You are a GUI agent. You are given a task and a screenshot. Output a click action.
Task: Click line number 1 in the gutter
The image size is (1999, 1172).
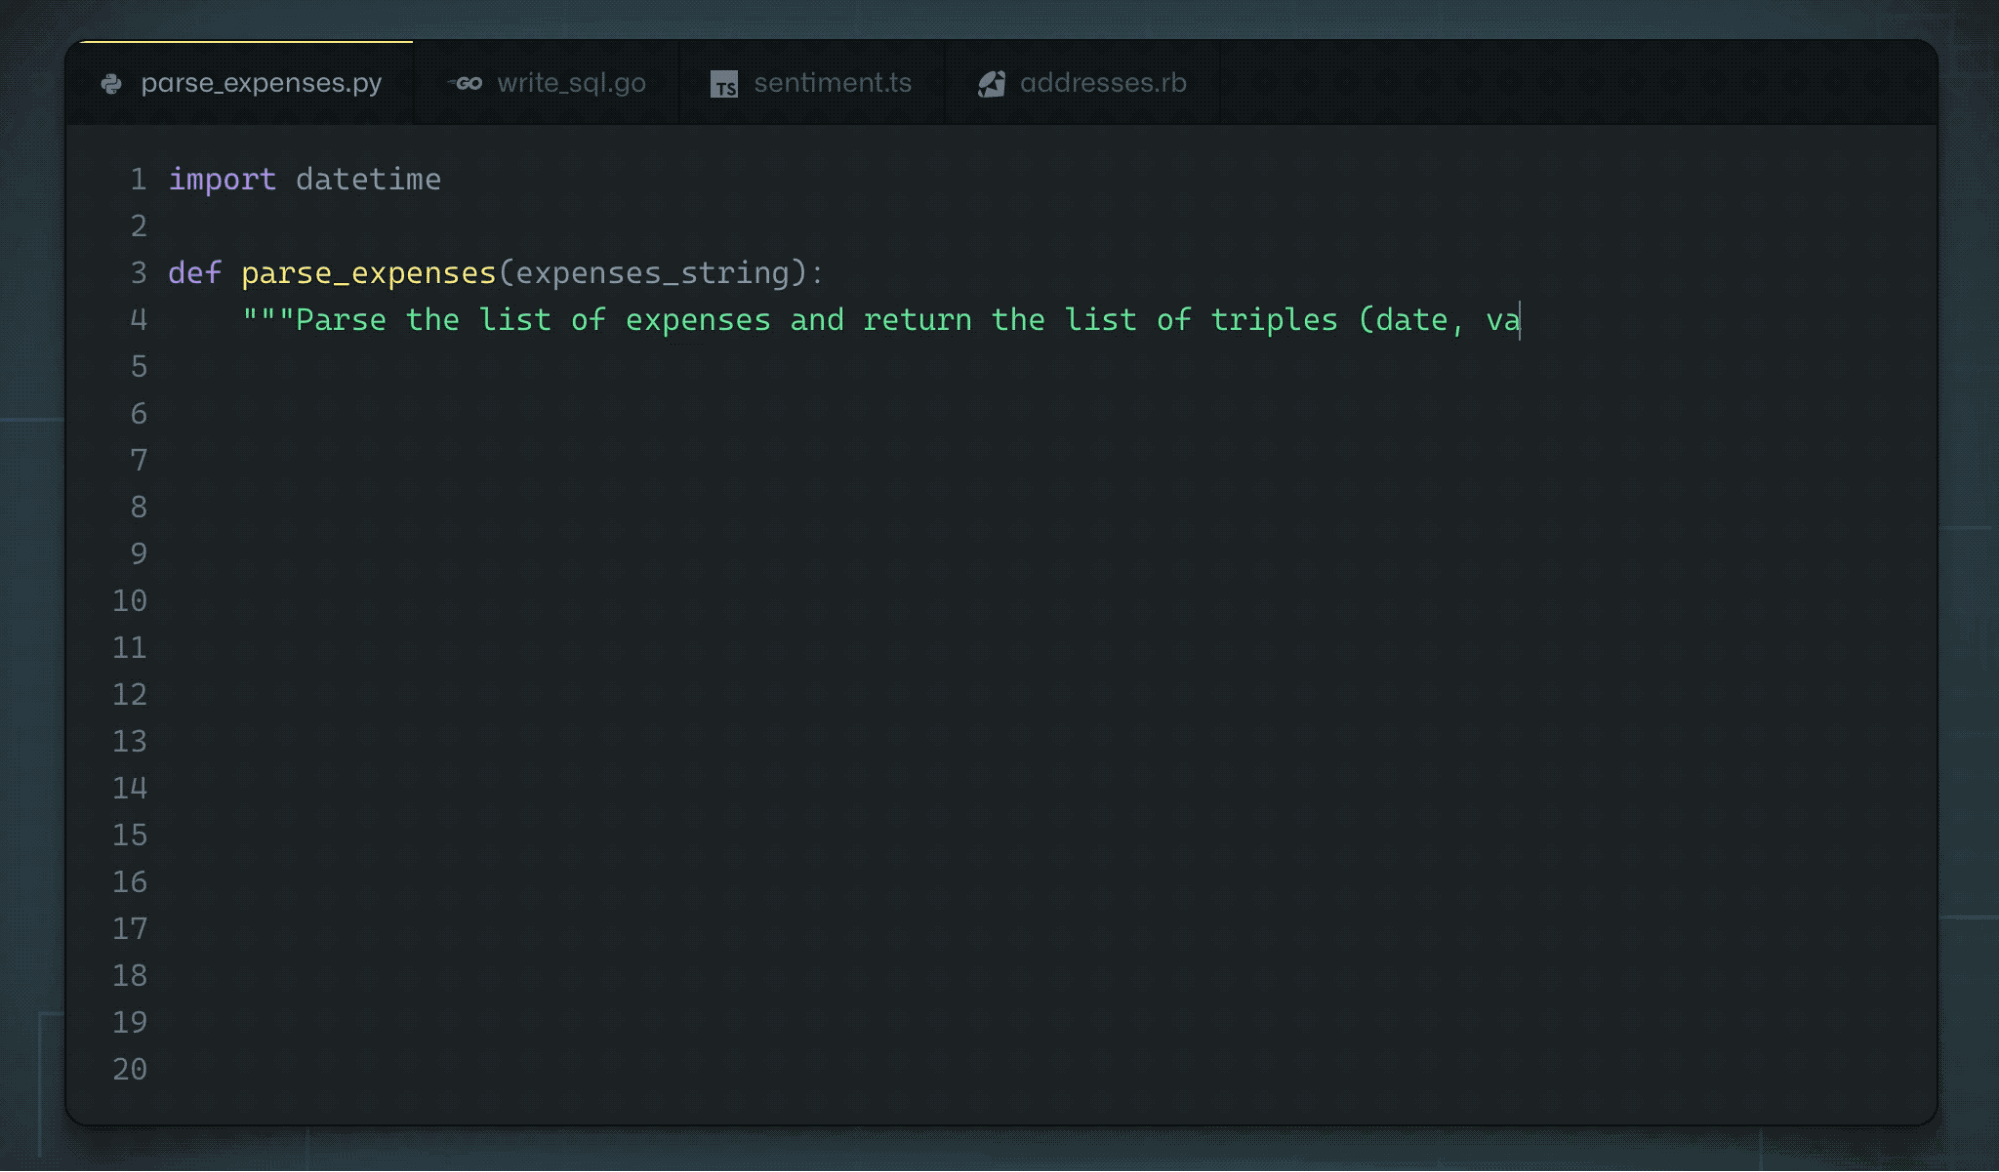pyautogui.click(x=137, y=179)
